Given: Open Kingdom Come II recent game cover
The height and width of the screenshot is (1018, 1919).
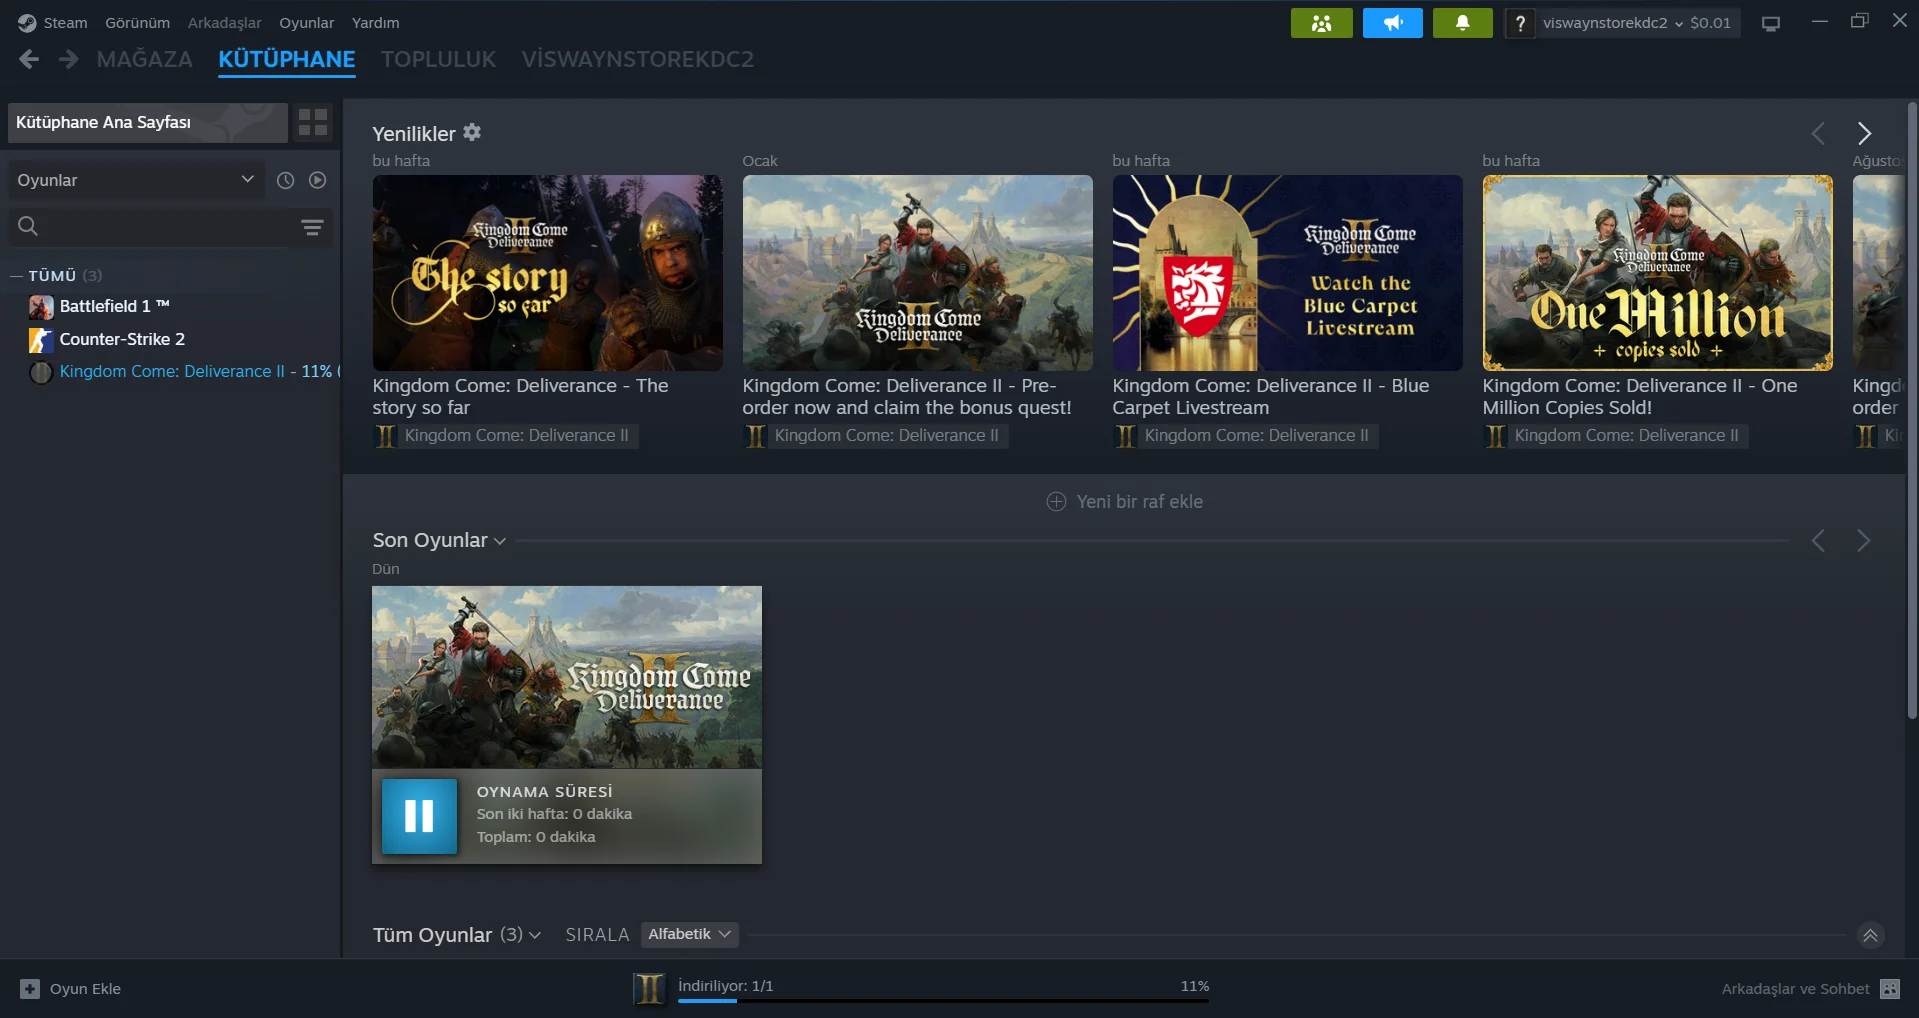Looking at the screenshot, I should (567, 677).
